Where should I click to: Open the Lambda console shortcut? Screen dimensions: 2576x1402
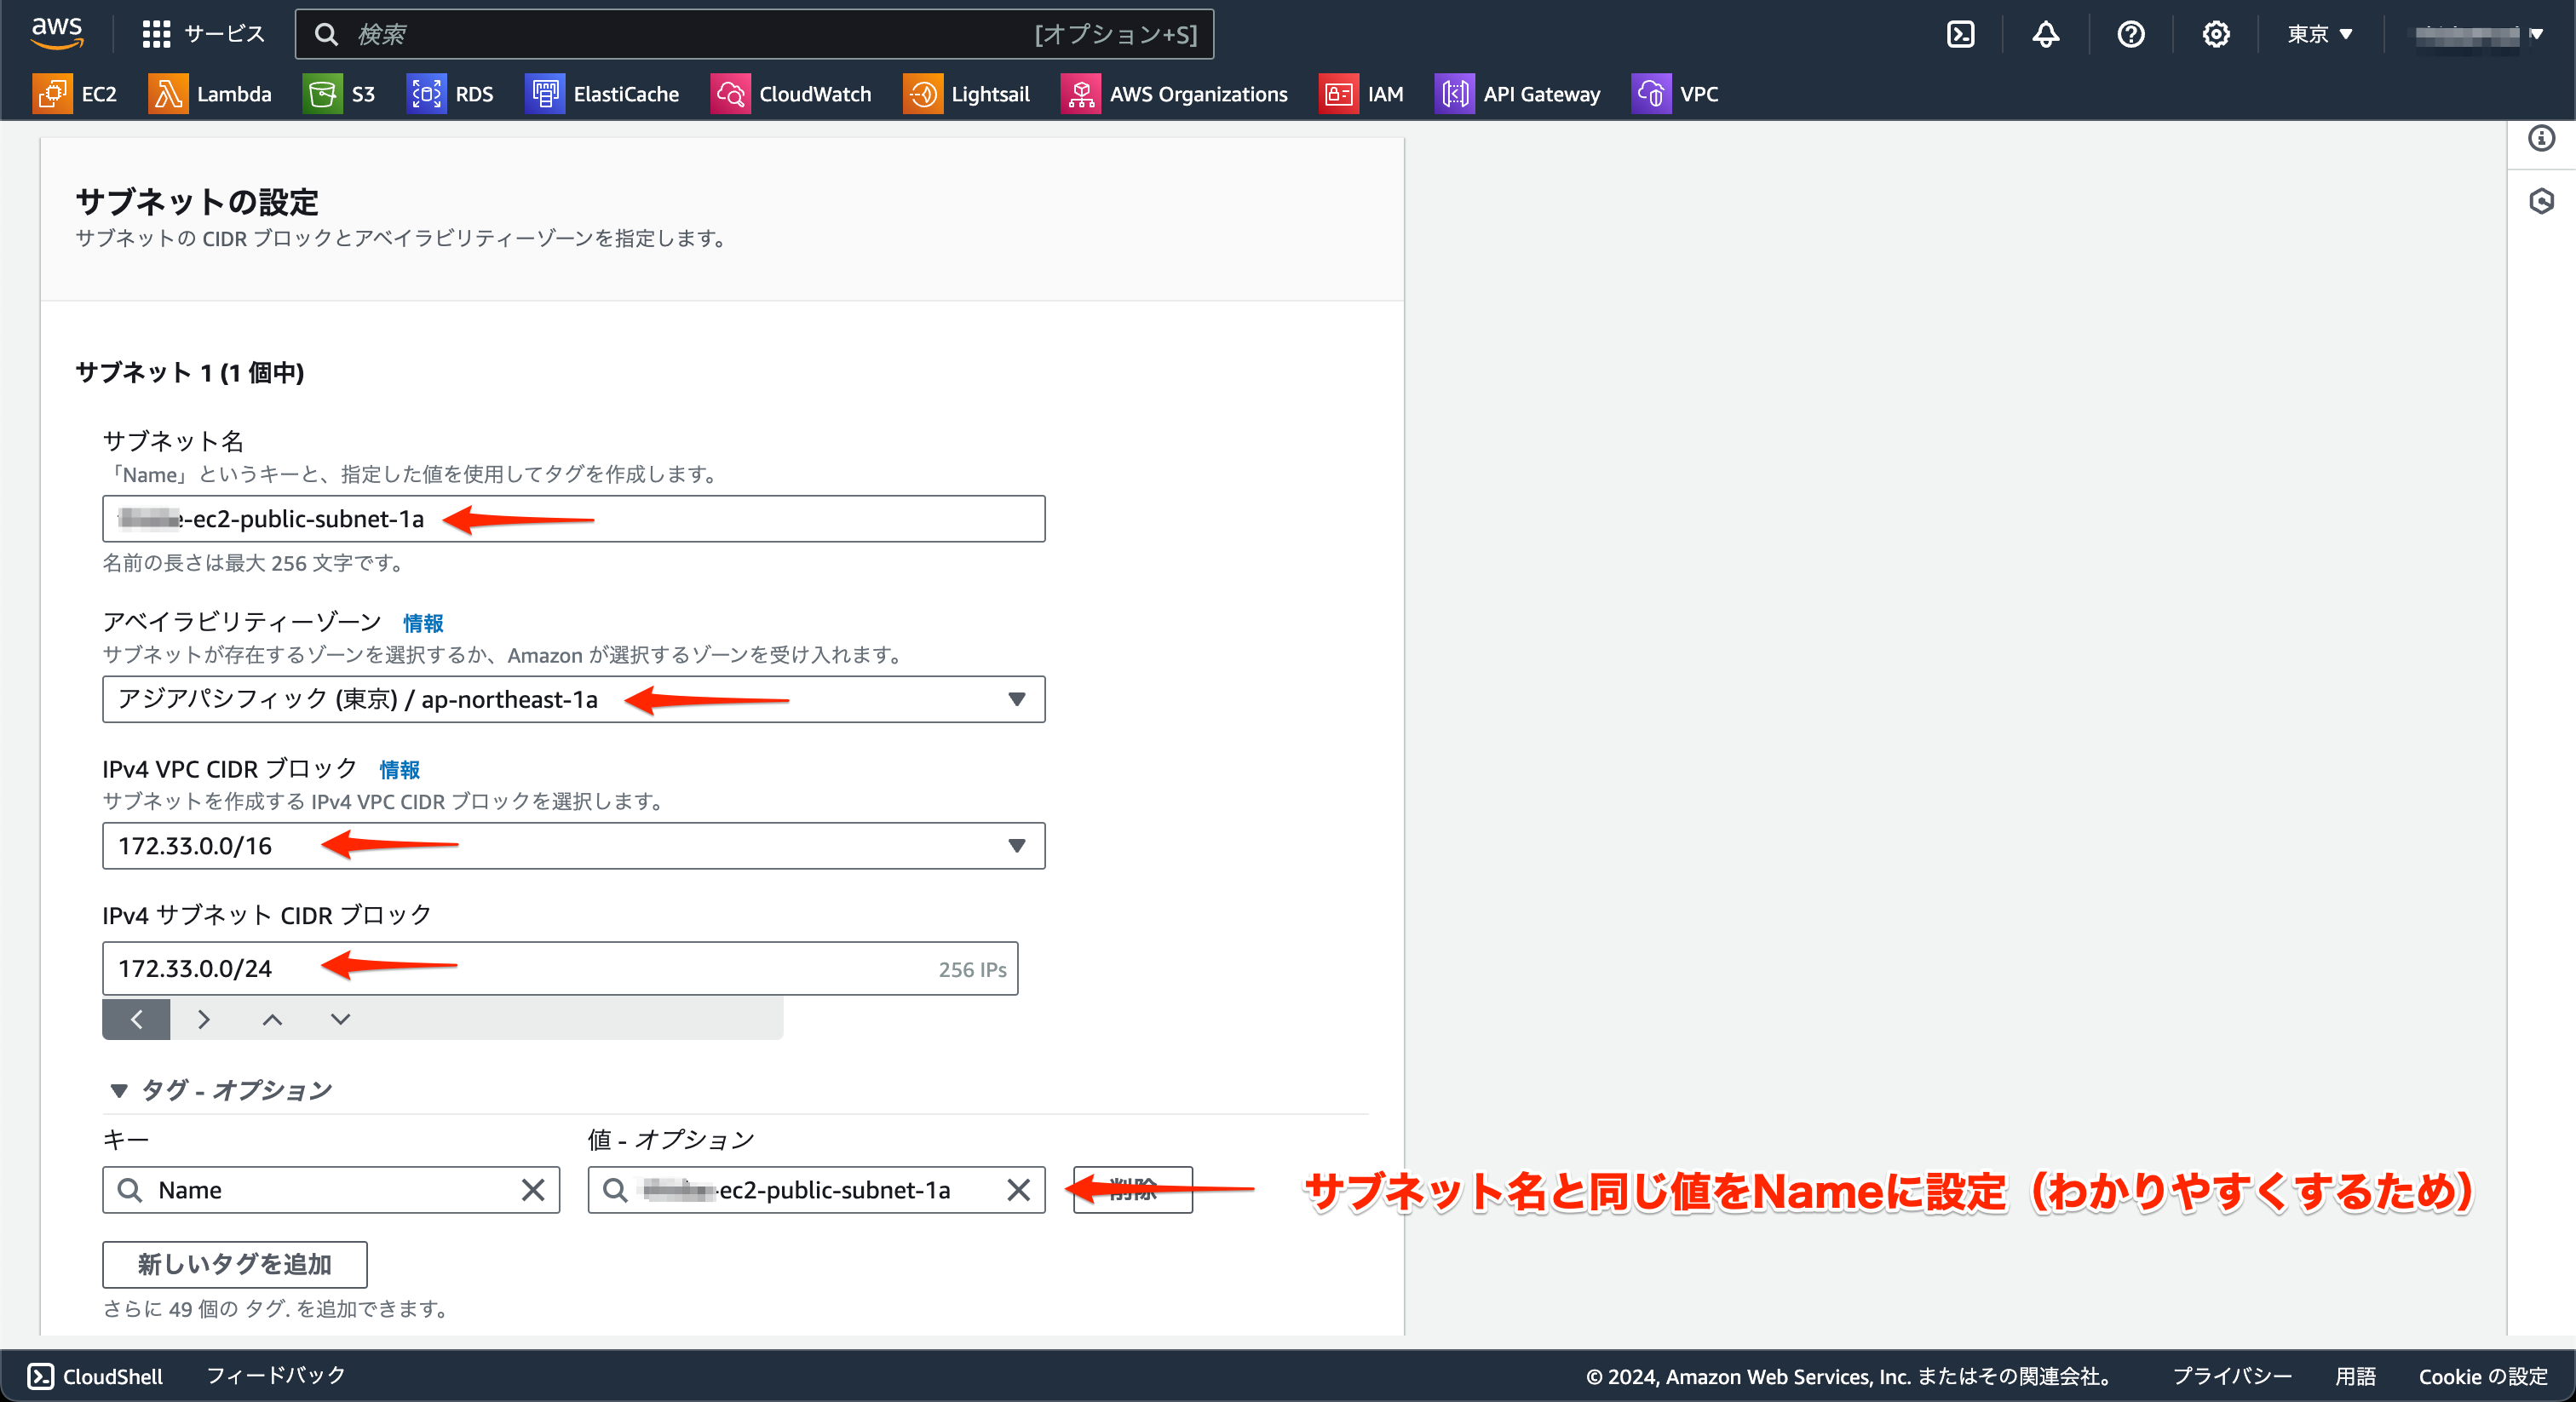click(x=211, y=93)
